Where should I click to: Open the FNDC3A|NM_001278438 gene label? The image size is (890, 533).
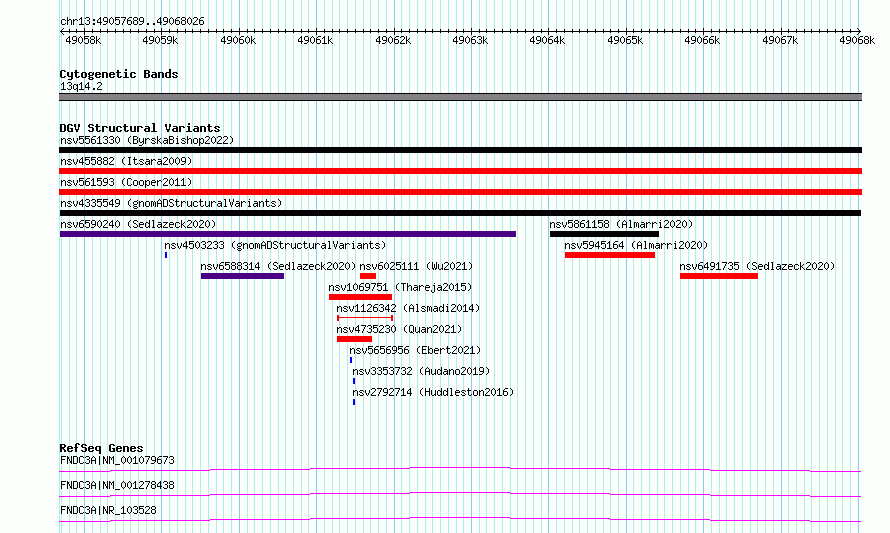(x=117, y=485)
